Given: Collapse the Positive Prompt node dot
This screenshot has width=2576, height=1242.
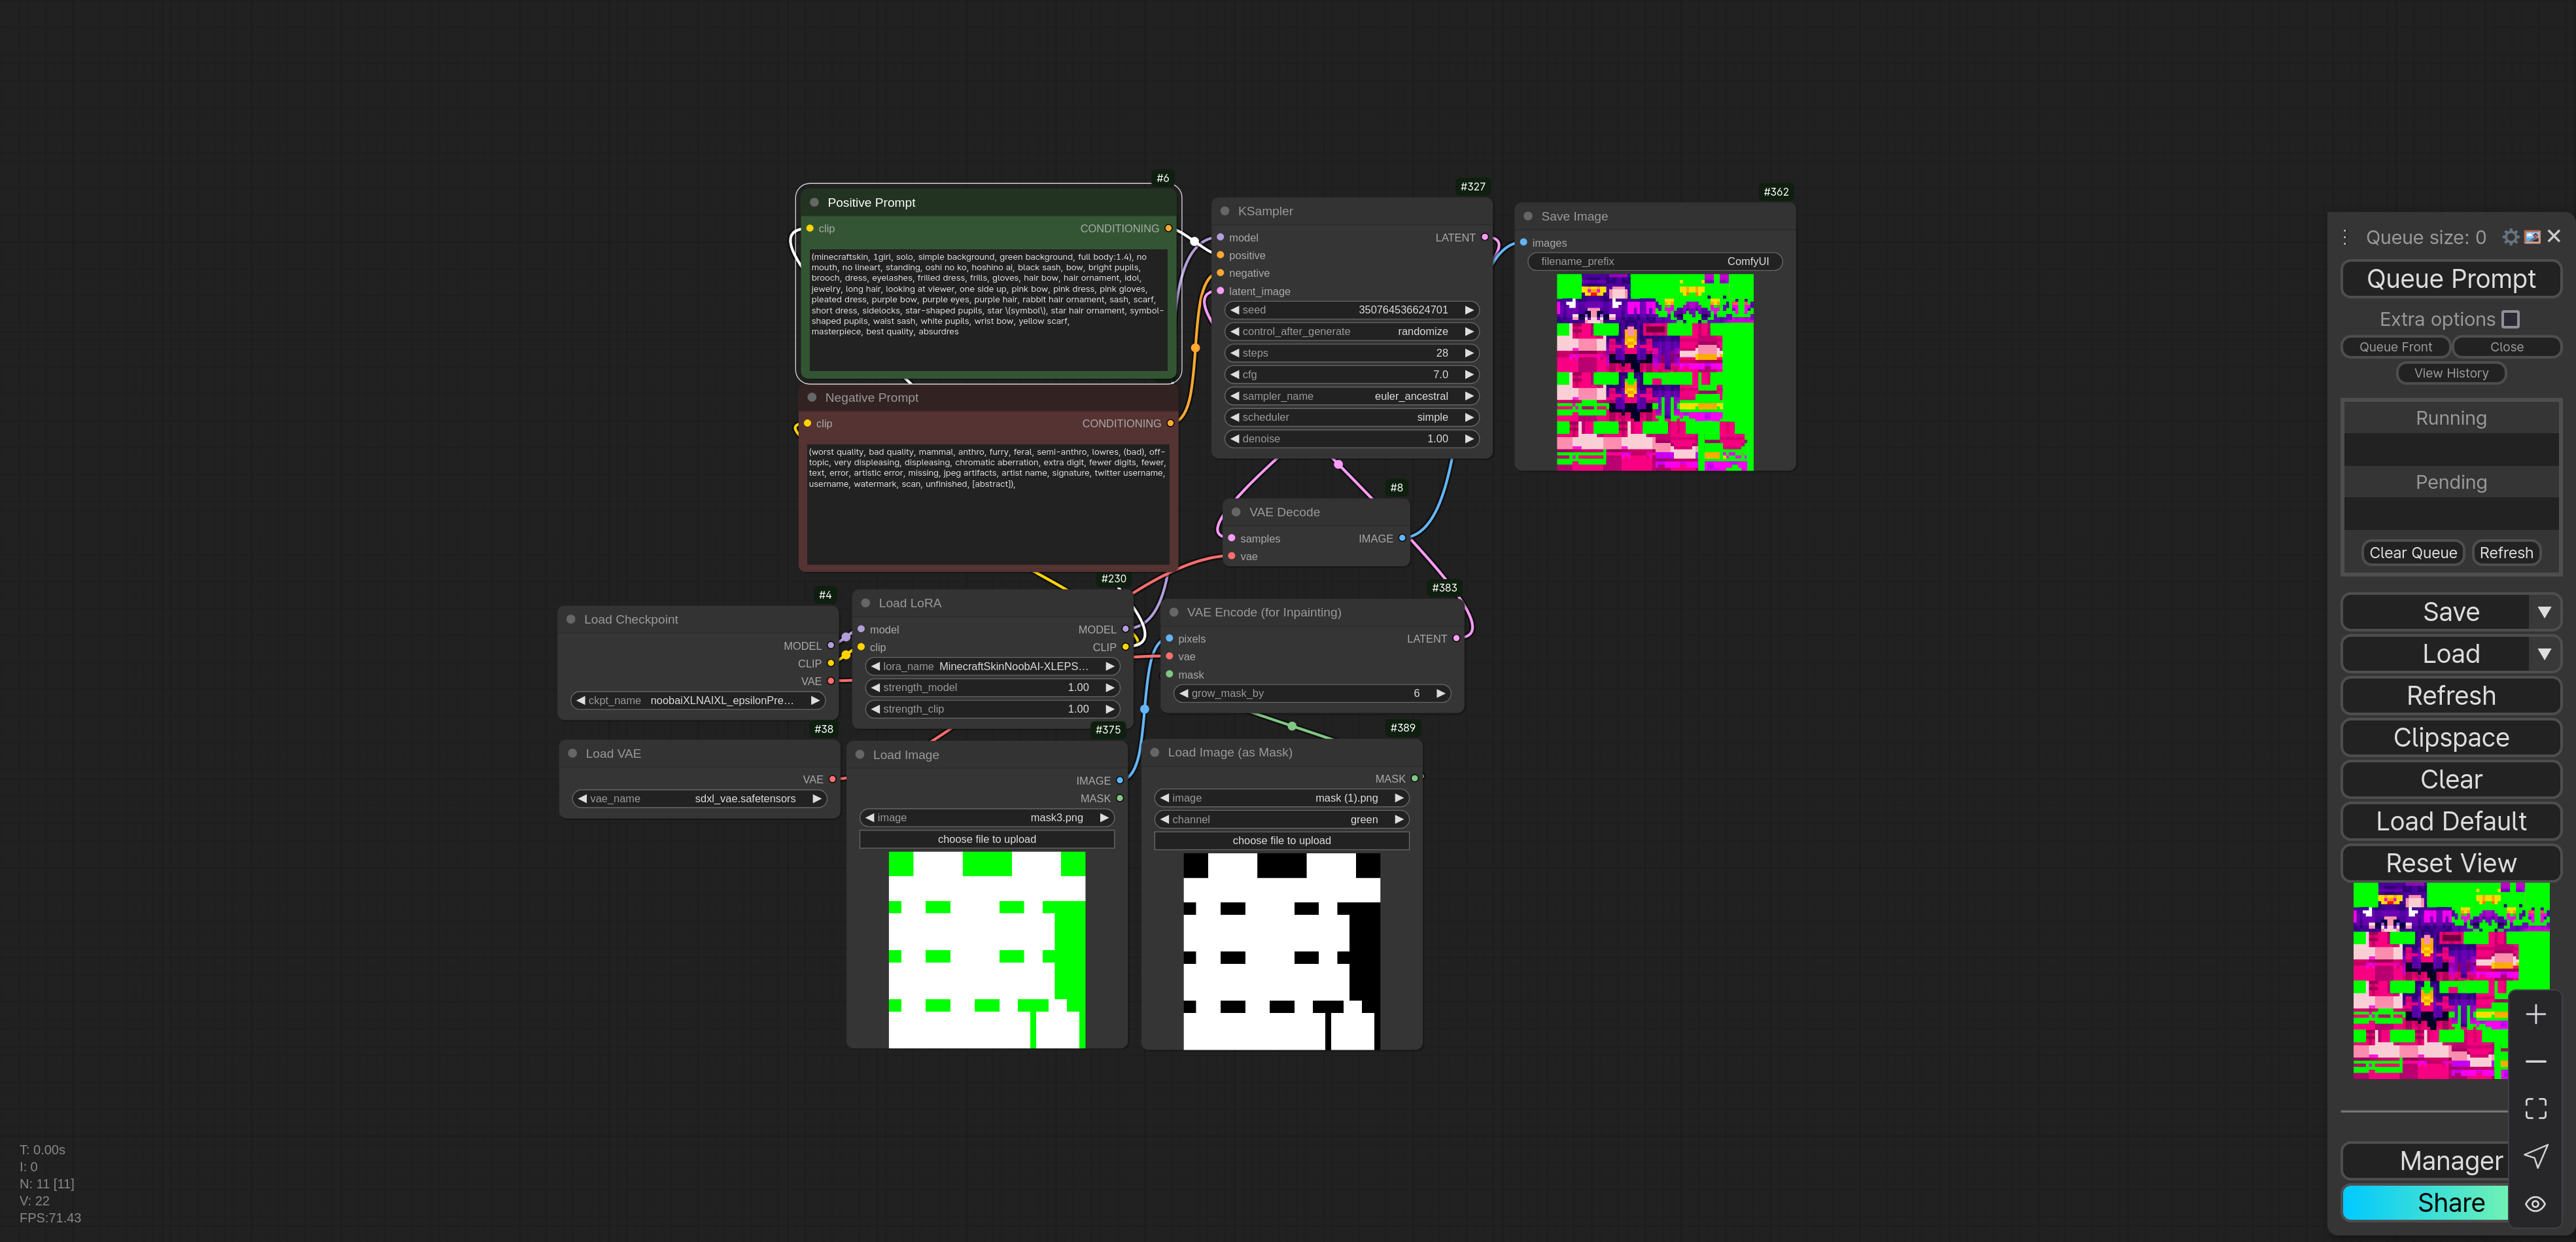Looking at the screenshot, I should (x=814, y=202).
